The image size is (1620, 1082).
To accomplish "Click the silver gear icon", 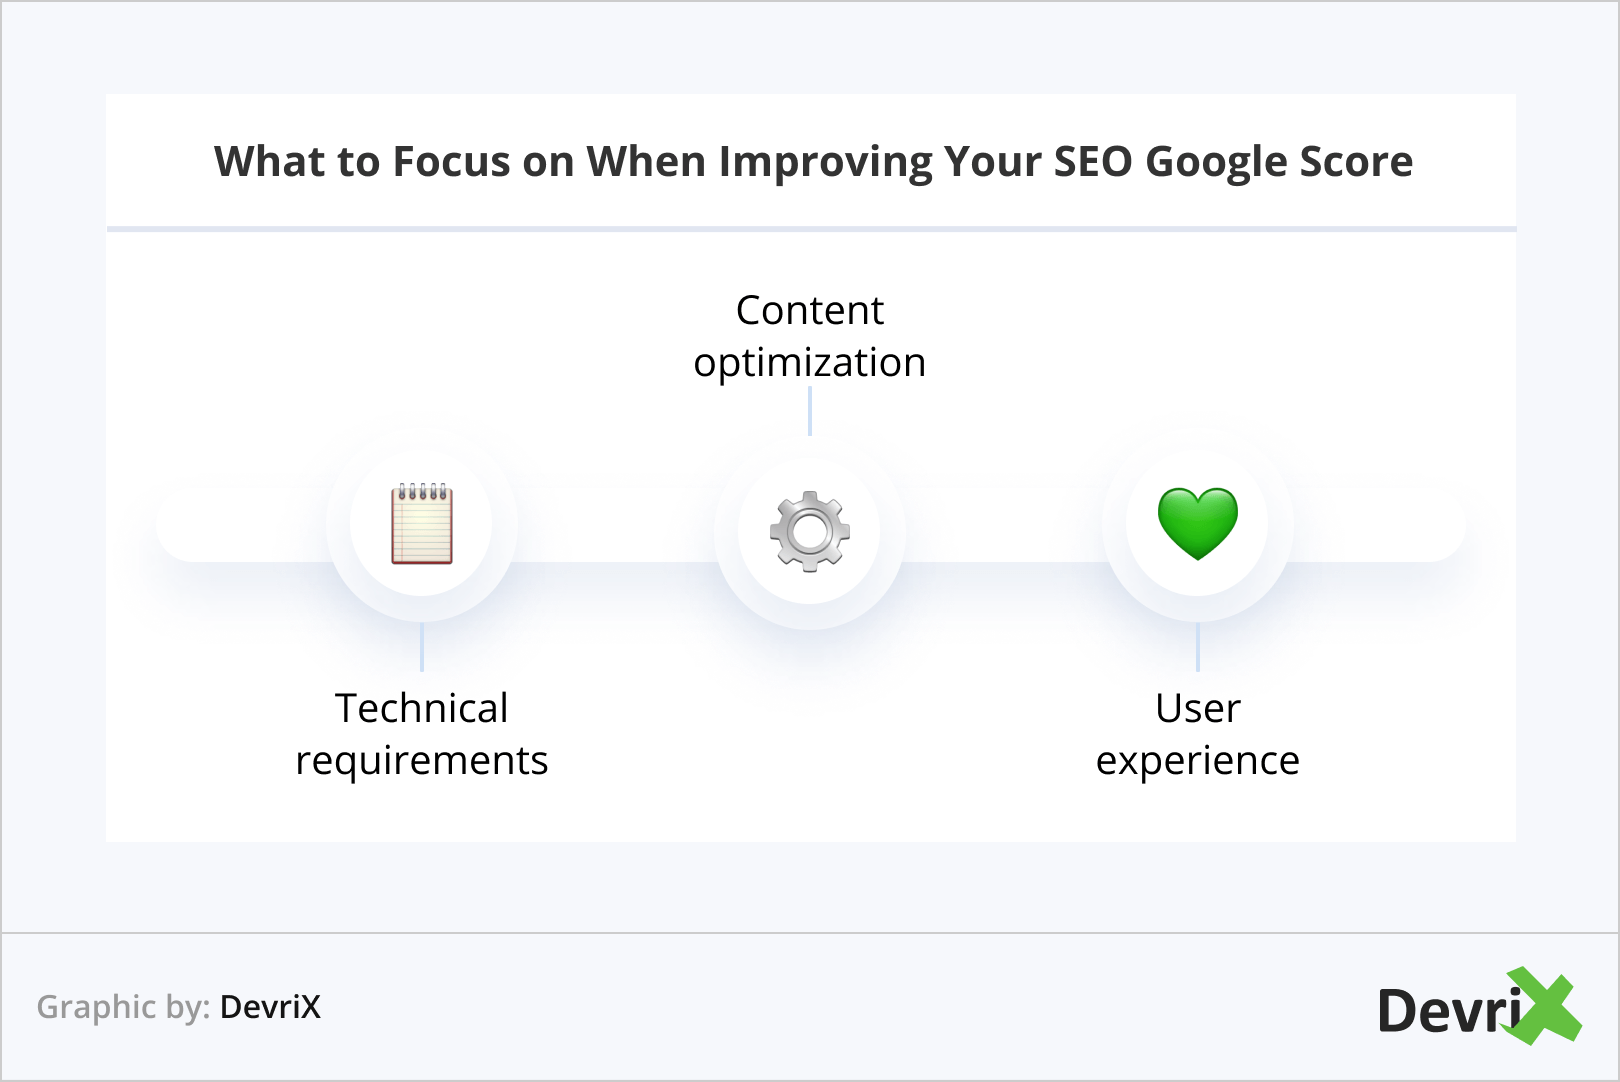I will coord(810,531).
